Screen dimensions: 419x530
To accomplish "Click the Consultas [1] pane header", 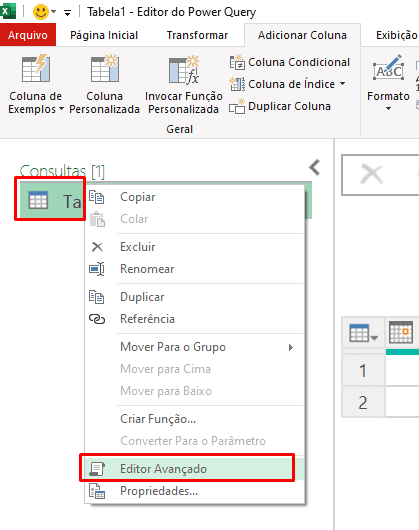I will pos(62,171).
